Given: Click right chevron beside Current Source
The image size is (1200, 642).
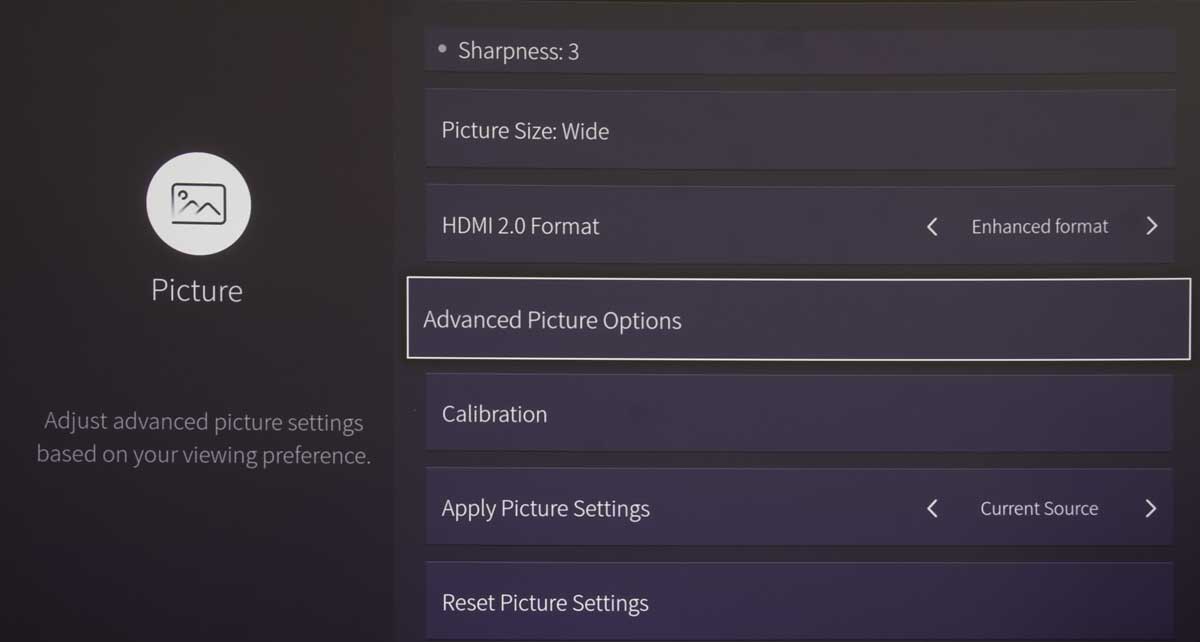Looking at the screenshot, I should (x=1150, y=508).
